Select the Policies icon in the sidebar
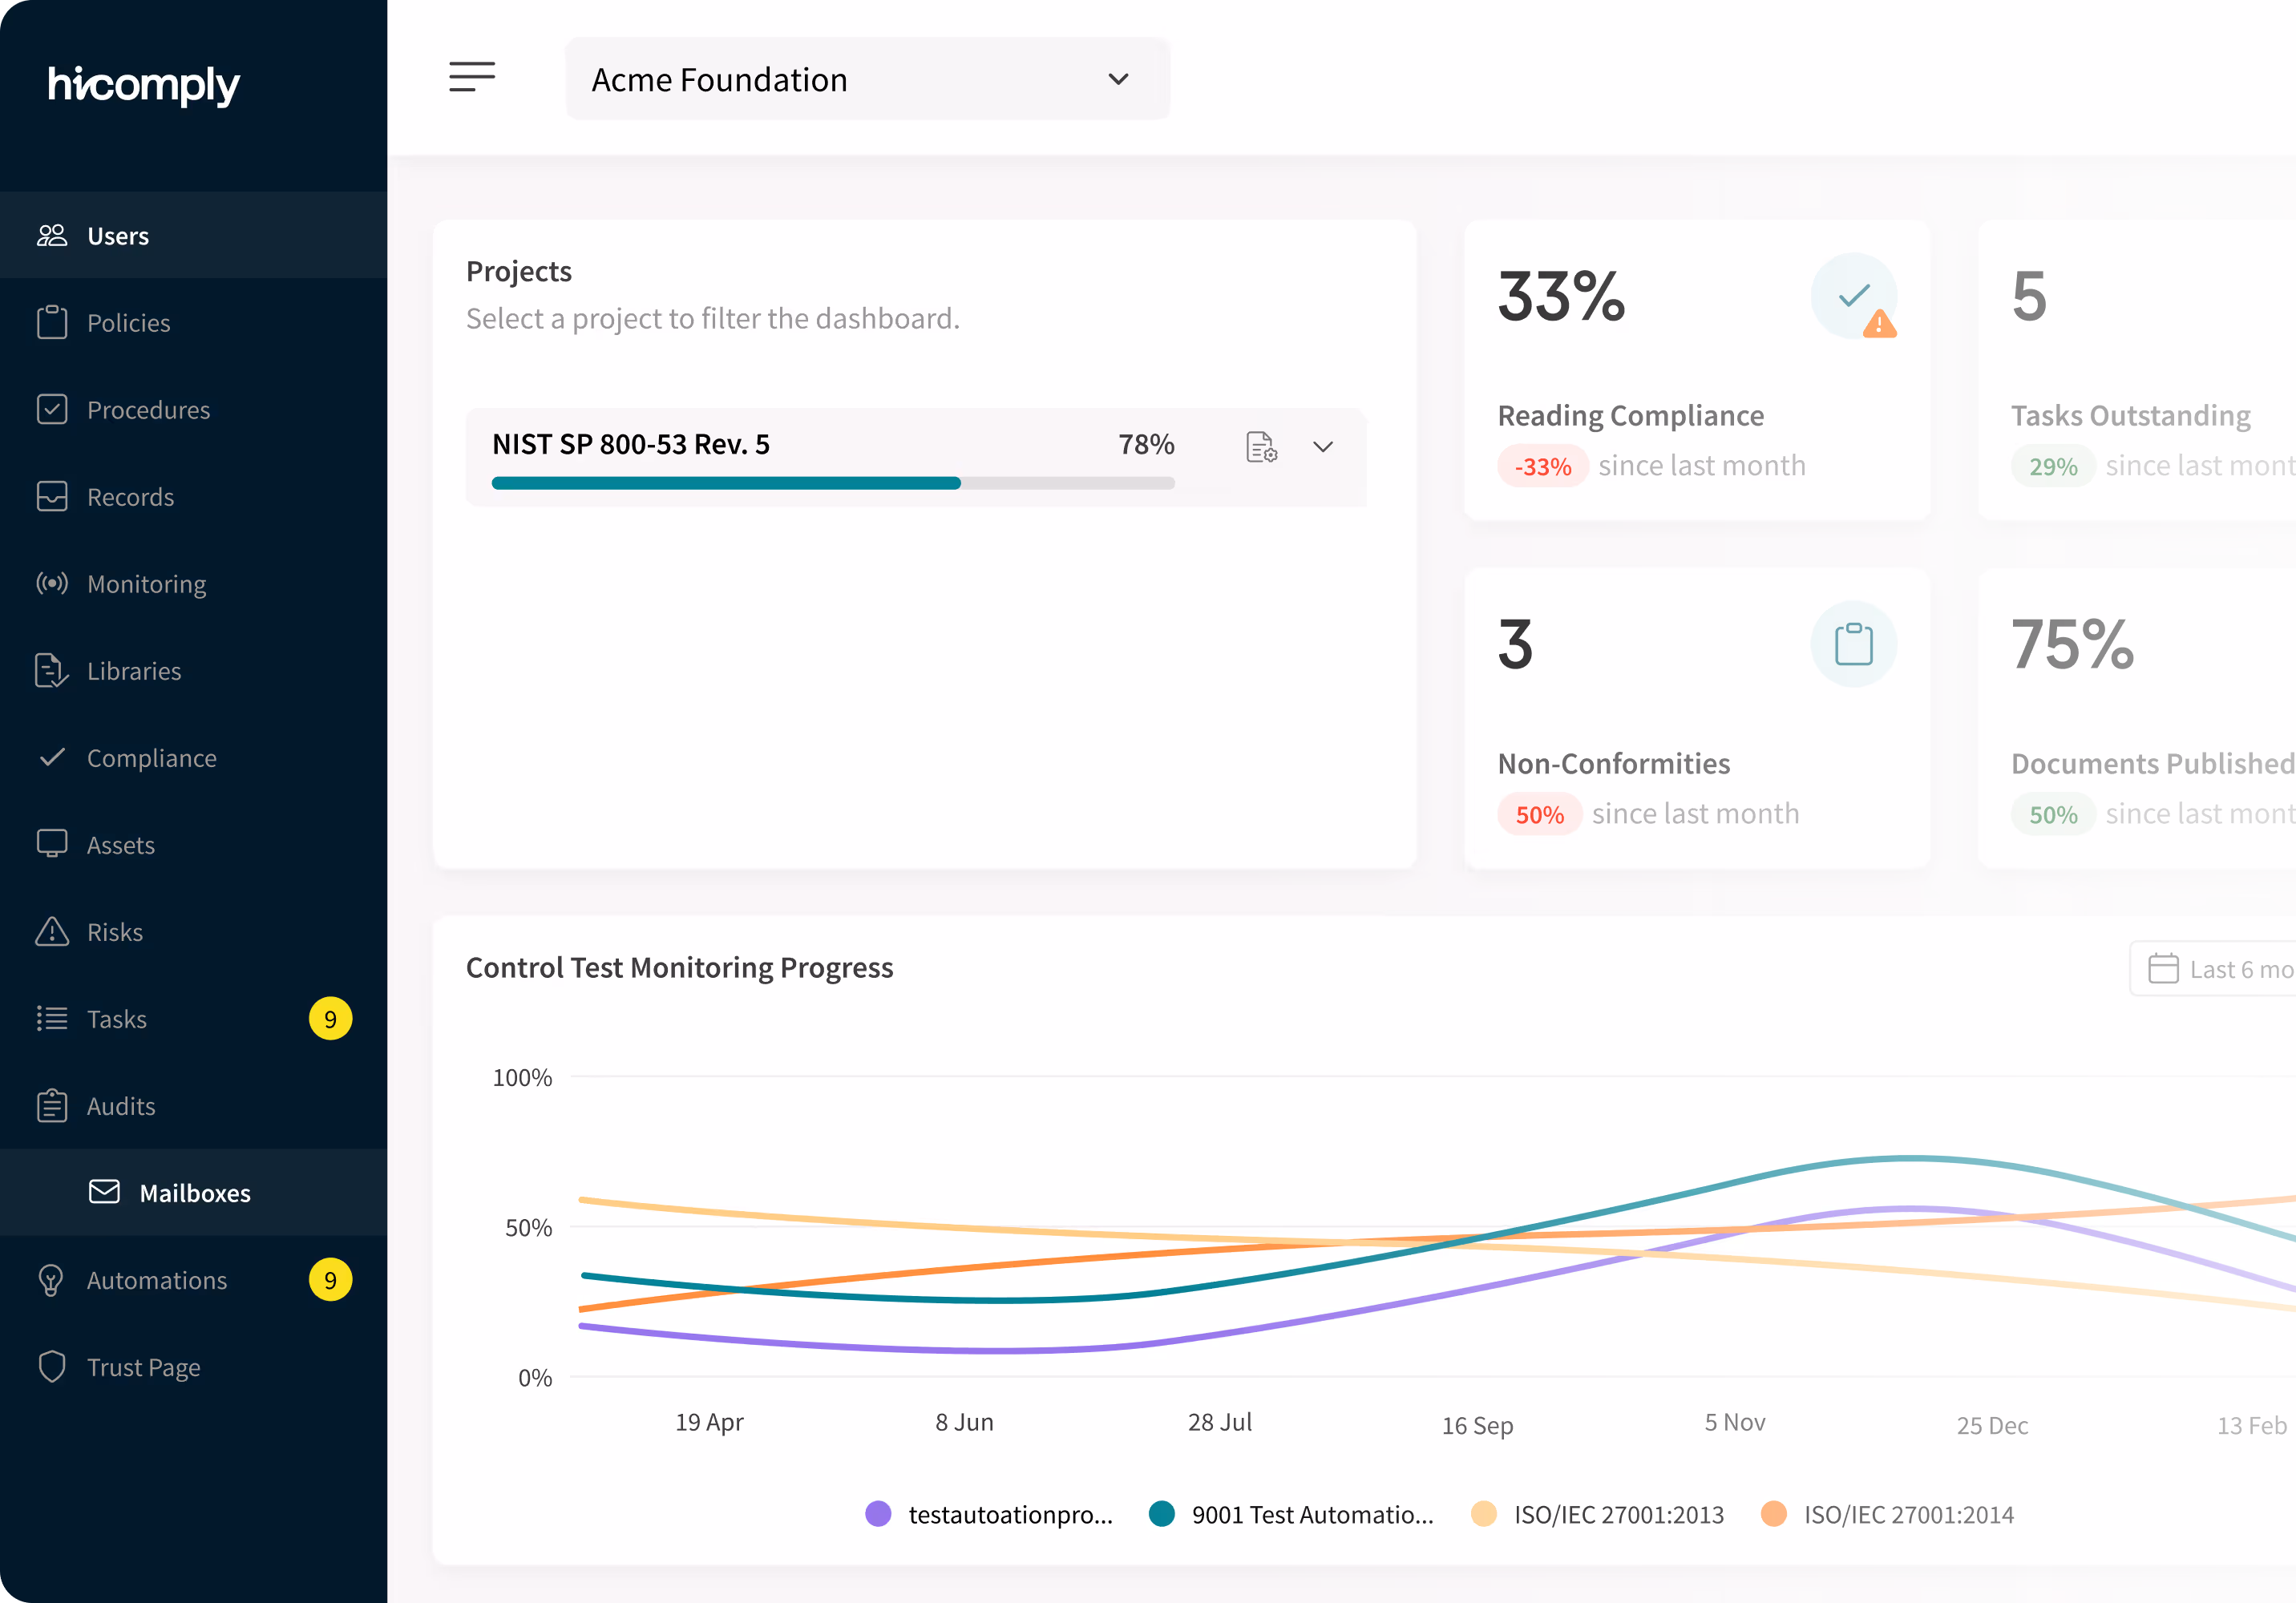This screenshot has width=2296, height=1603. [53, 322]
